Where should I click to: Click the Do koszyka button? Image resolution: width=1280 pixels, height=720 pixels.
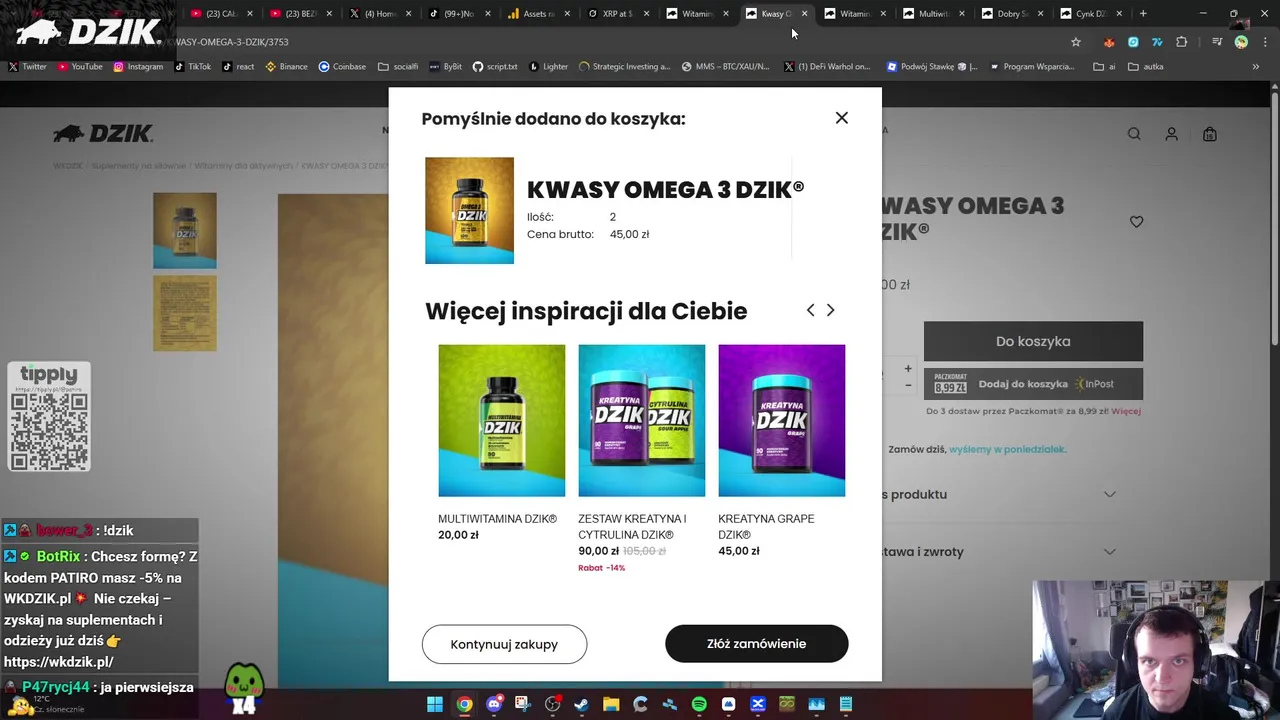pos(1033,341)
